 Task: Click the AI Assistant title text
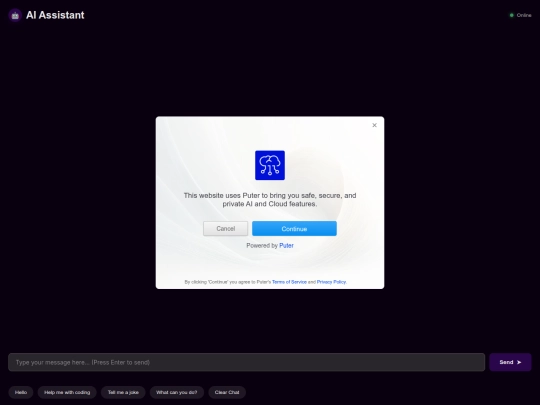55,15
